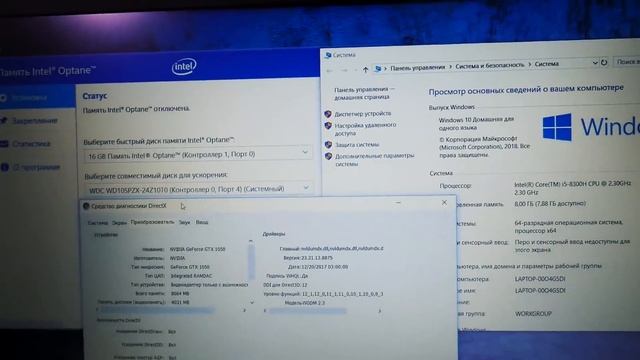The width and height of the screenshot is (640, 360).
Task: Open the WDC WD10SPZX compatible disk dropdown
Action: click(199, 189)
